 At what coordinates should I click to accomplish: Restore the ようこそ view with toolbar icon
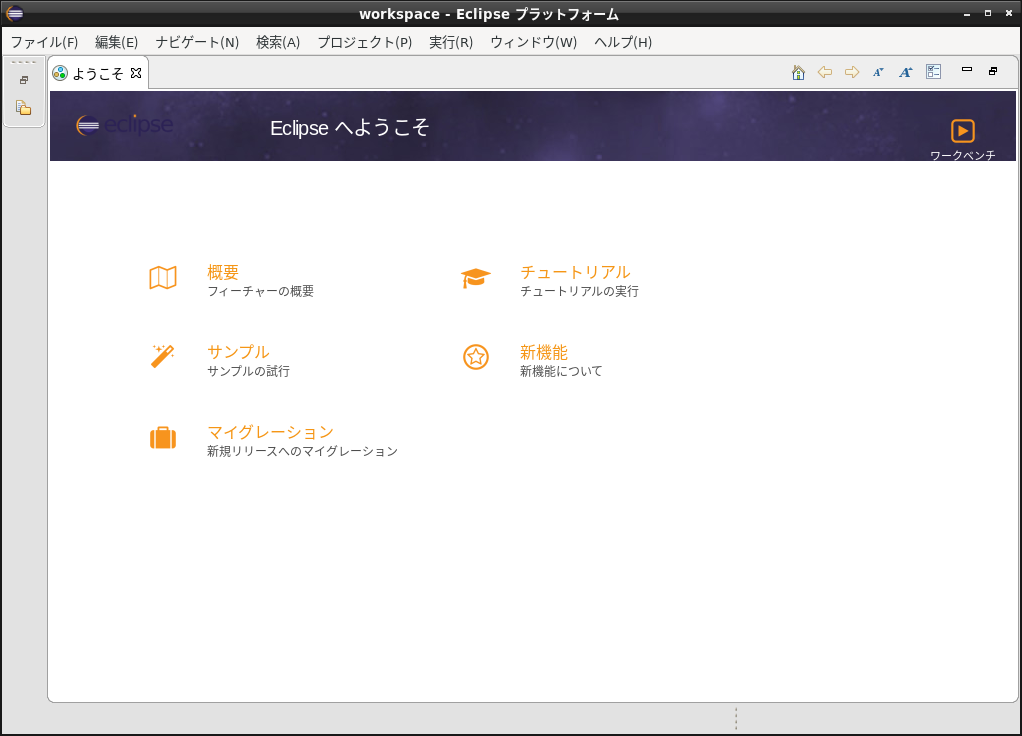(993, 71)
